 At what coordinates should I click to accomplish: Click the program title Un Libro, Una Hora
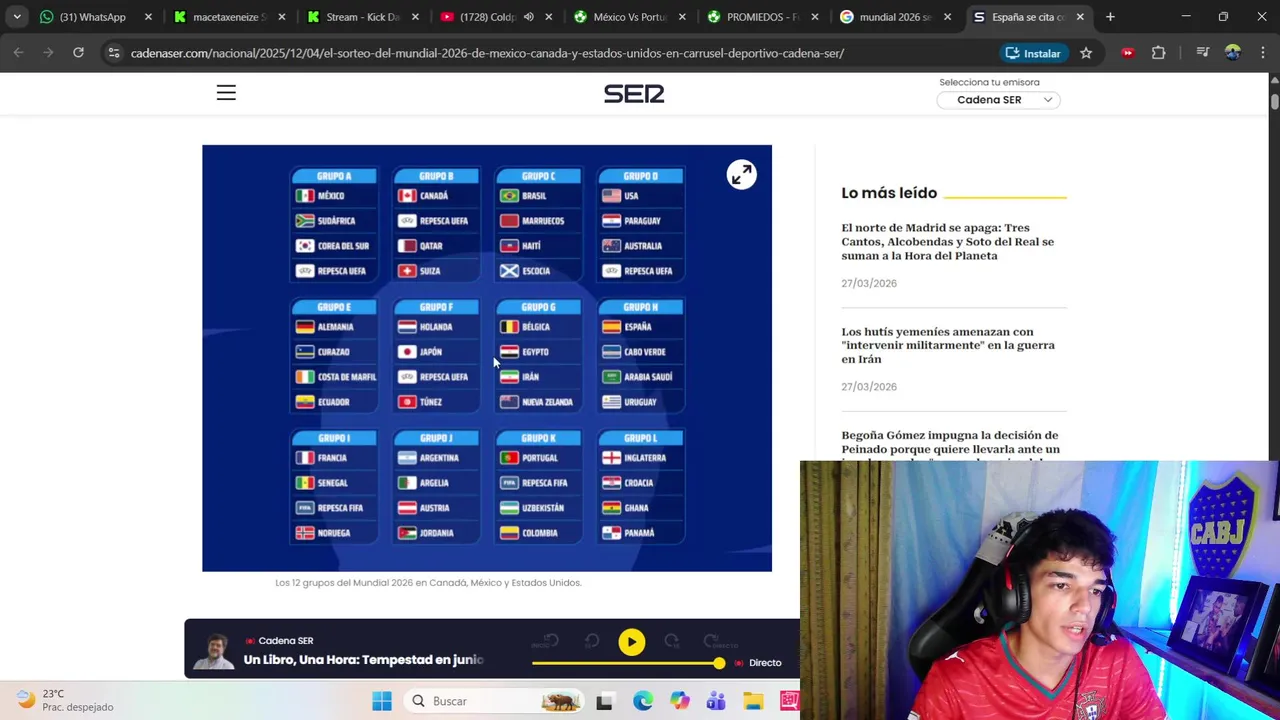pyautogui.click(x=363, y=660)
